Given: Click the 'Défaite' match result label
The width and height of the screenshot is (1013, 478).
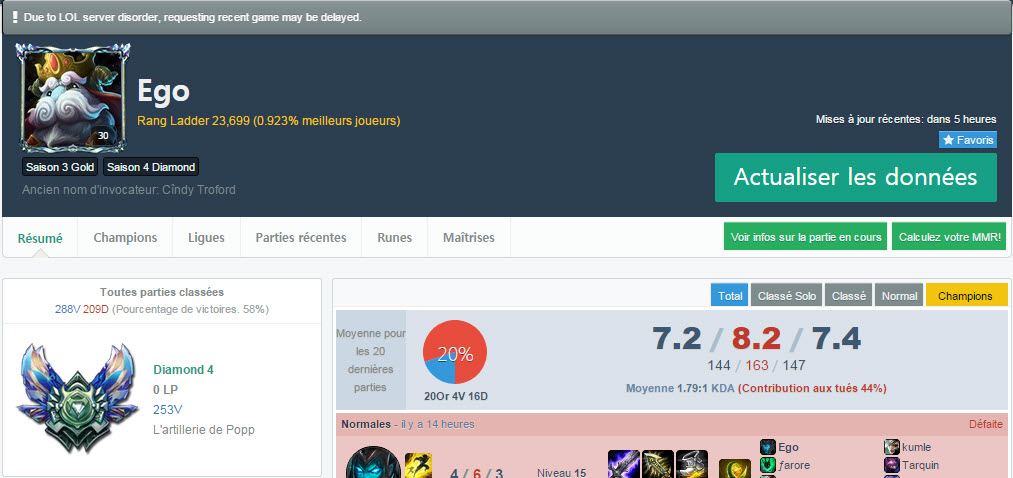Looking at the screenshot, I should pos(986,424).
